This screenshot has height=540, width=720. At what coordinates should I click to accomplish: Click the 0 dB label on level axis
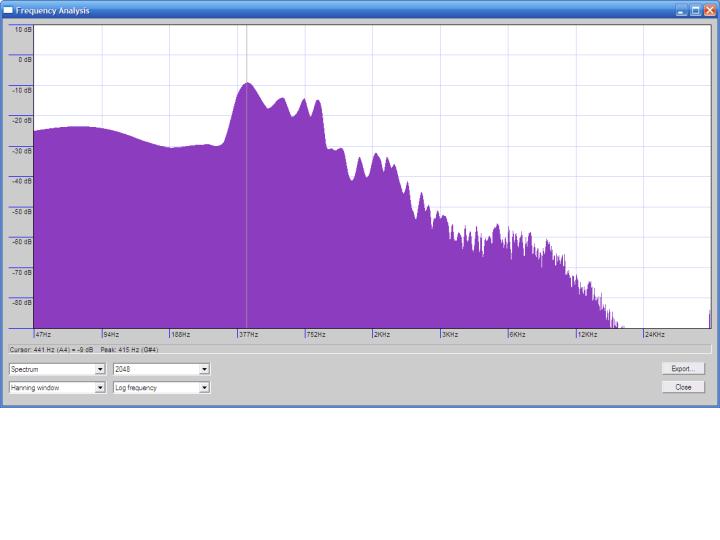(x=23, y=59)
